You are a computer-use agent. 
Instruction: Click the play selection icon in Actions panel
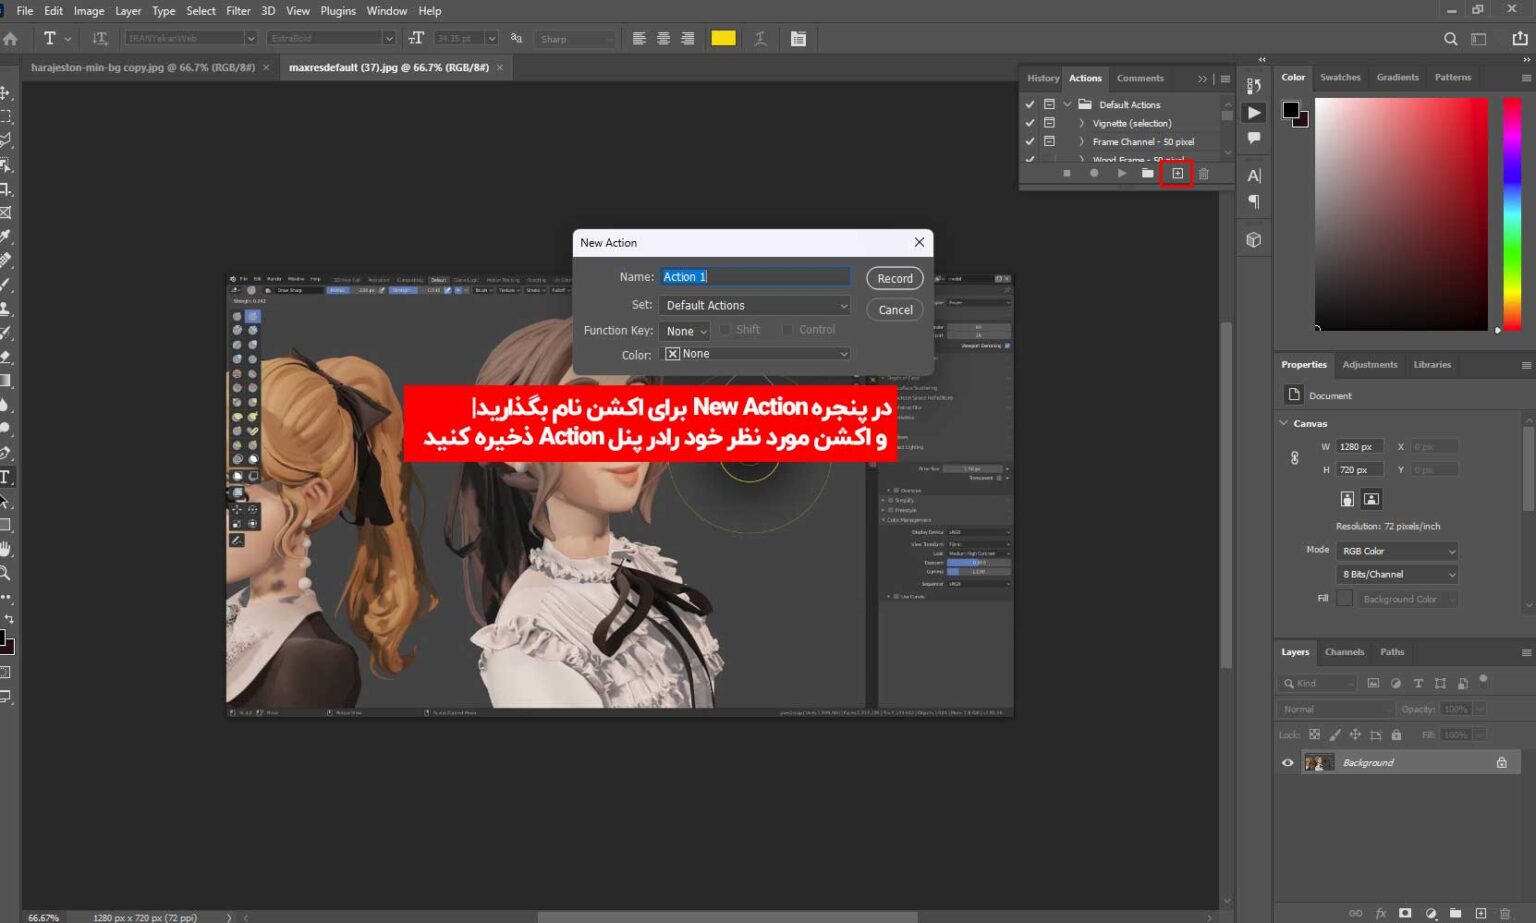point(1122,174)
